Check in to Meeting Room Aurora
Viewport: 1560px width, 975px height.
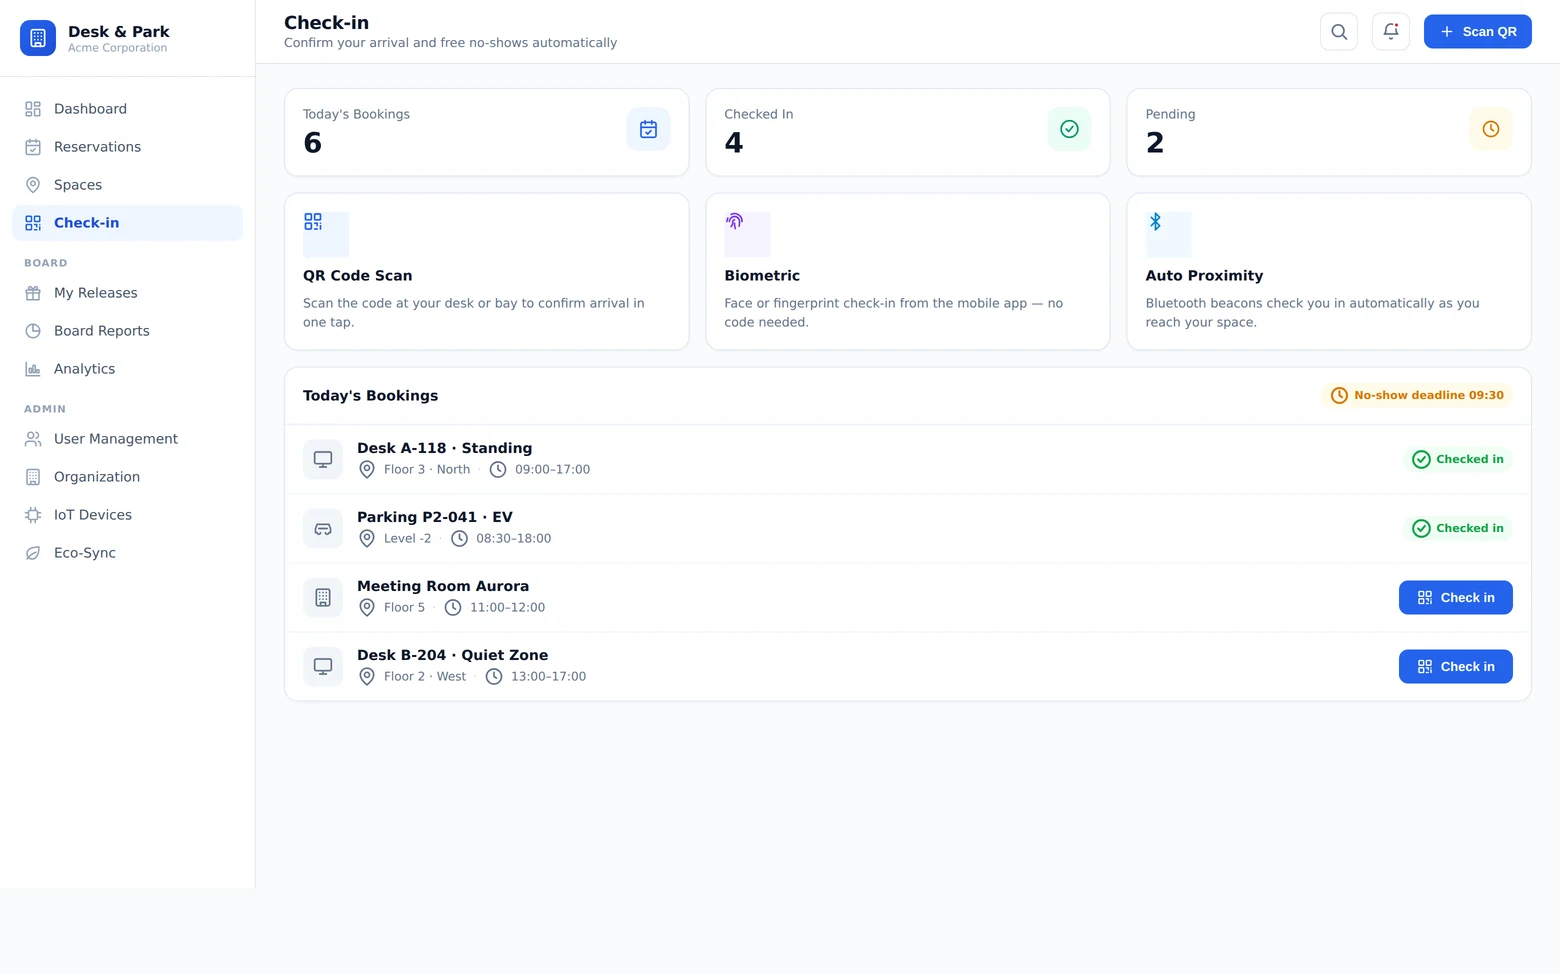click(1455, 597)
